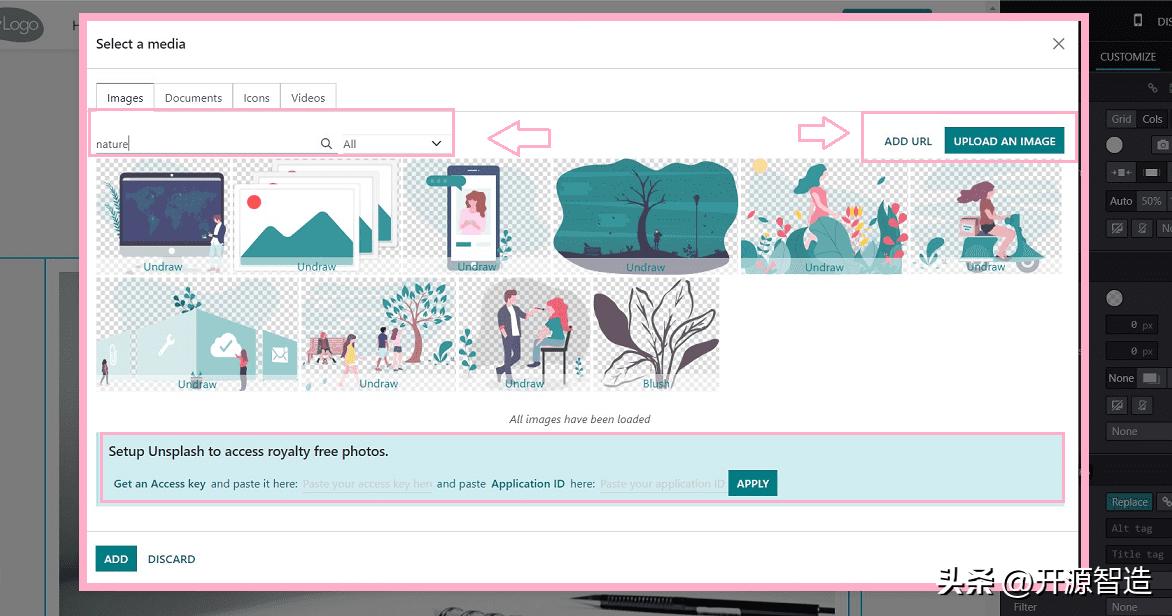
Task: Click the search field containing 'nature'
Action: click(x=206, y=144)
